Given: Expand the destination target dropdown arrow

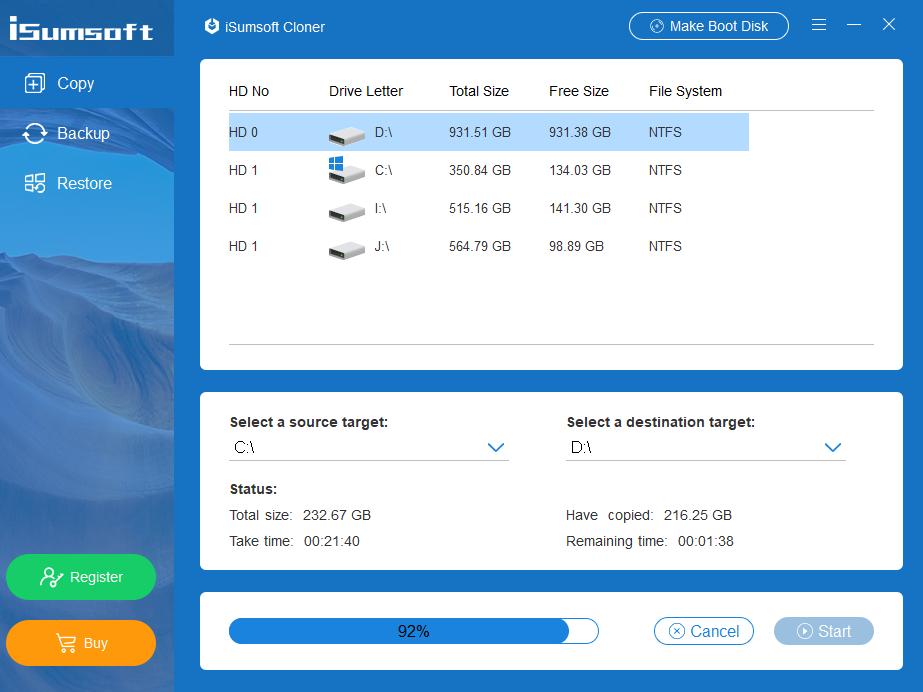Looking at the screenshot, I should click(x=833, y=448).
